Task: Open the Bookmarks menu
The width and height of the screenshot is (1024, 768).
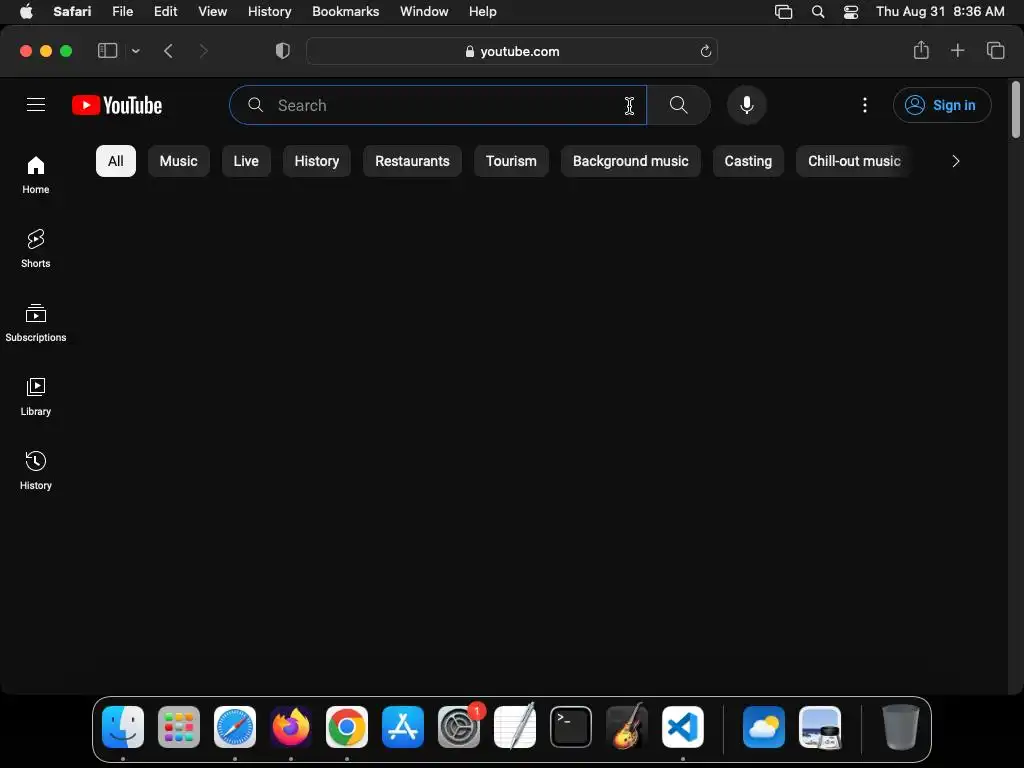Action: (345, 12)
